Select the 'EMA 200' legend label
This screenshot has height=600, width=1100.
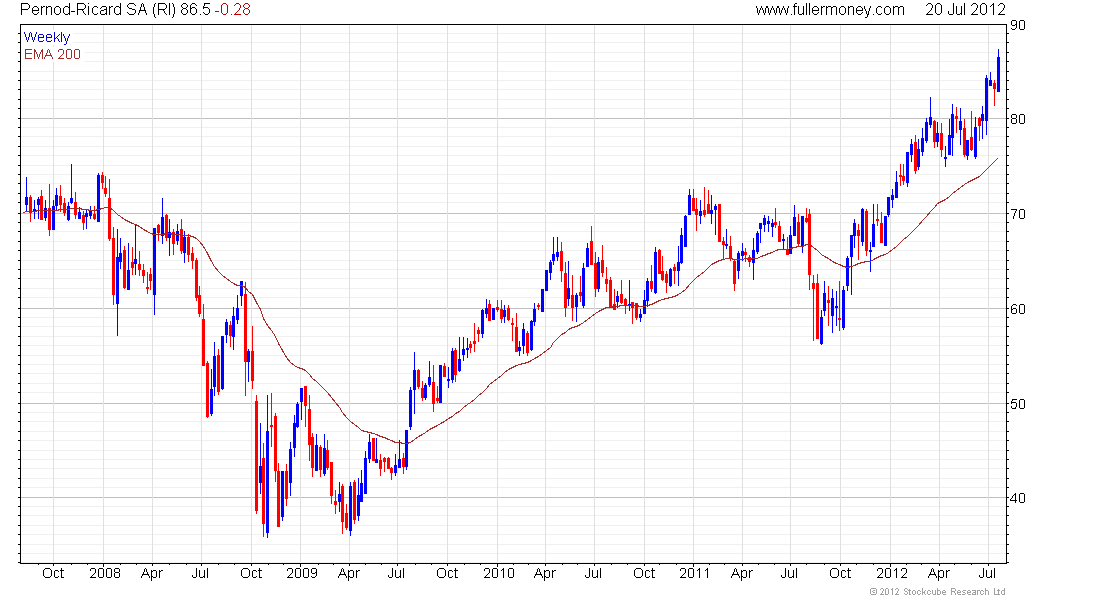click(52, 54)
